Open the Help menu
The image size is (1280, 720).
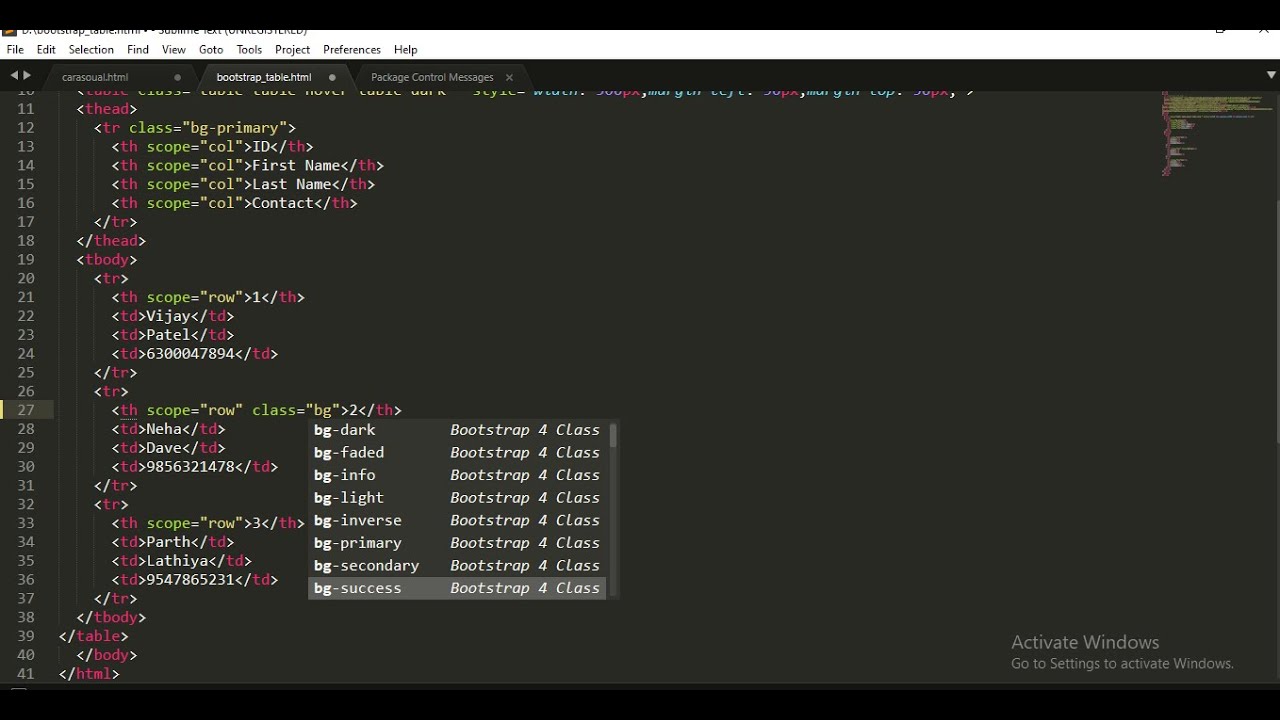click(x=405, y=49)
